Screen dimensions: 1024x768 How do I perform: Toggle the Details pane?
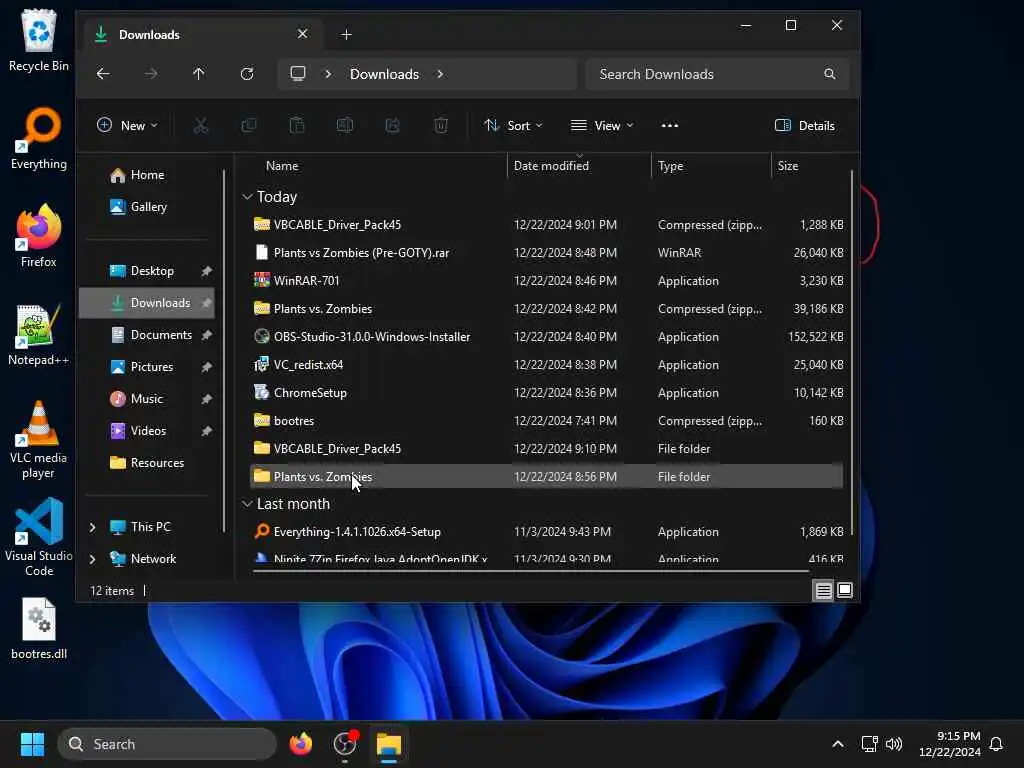[805, 125]
